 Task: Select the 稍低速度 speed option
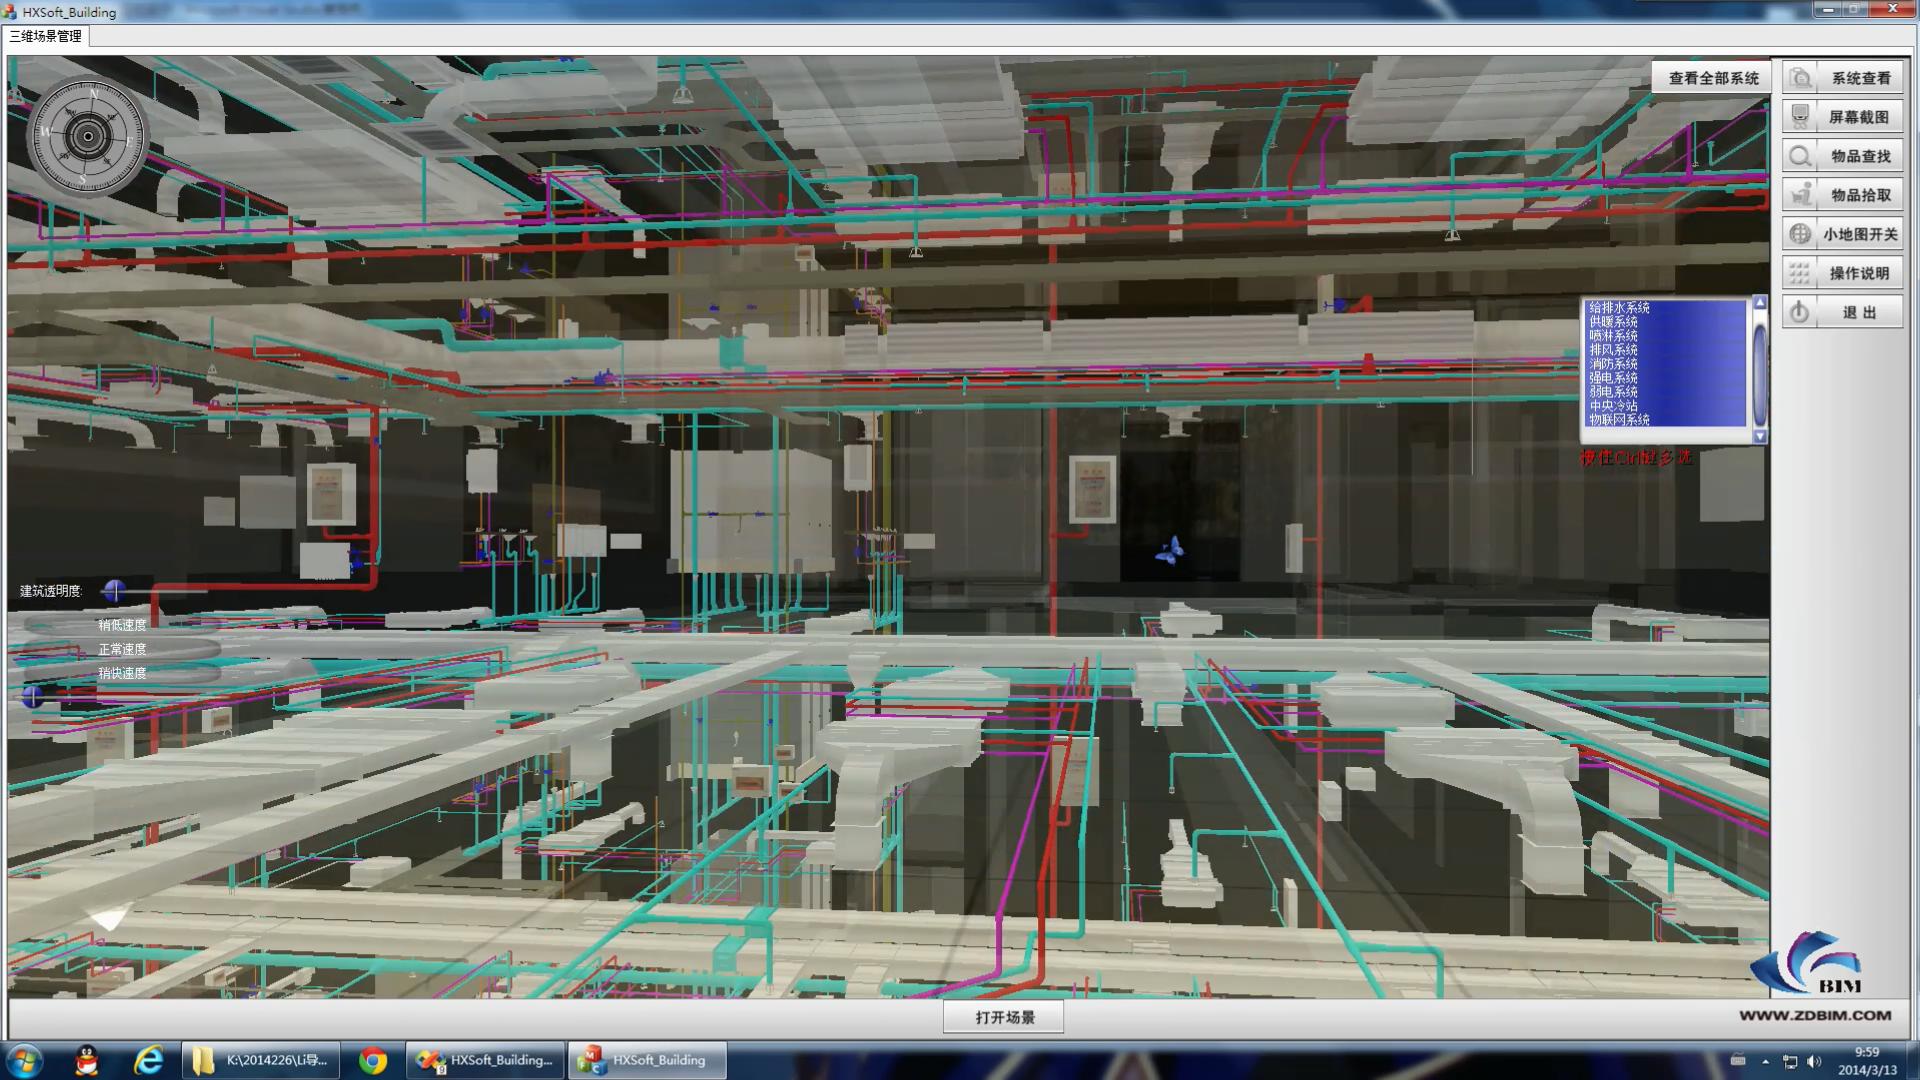pos(122,625)
